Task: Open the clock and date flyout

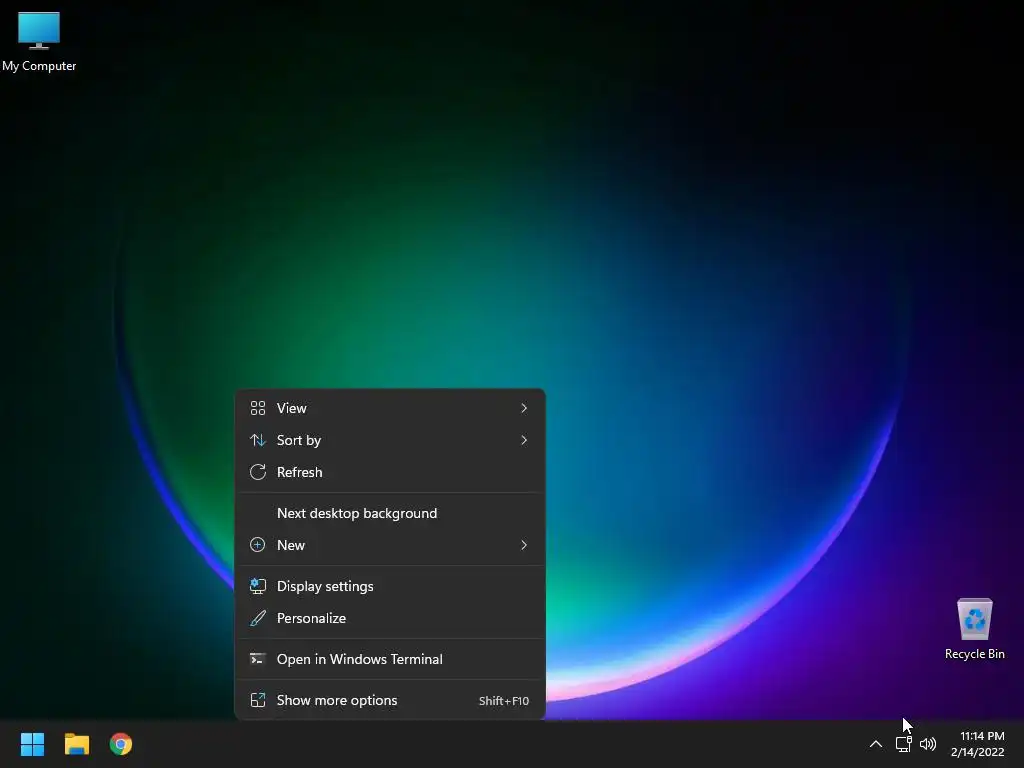Action: tap(978, 744)
